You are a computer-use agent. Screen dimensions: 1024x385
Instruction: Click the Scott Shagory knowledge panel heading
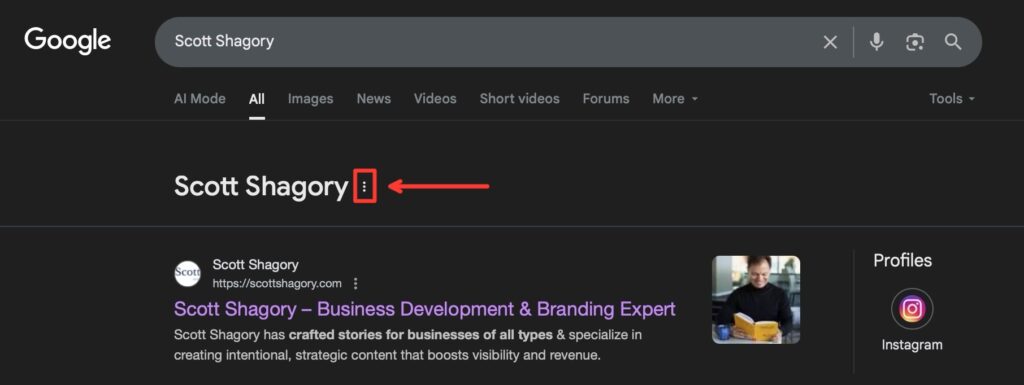point(261,187)
